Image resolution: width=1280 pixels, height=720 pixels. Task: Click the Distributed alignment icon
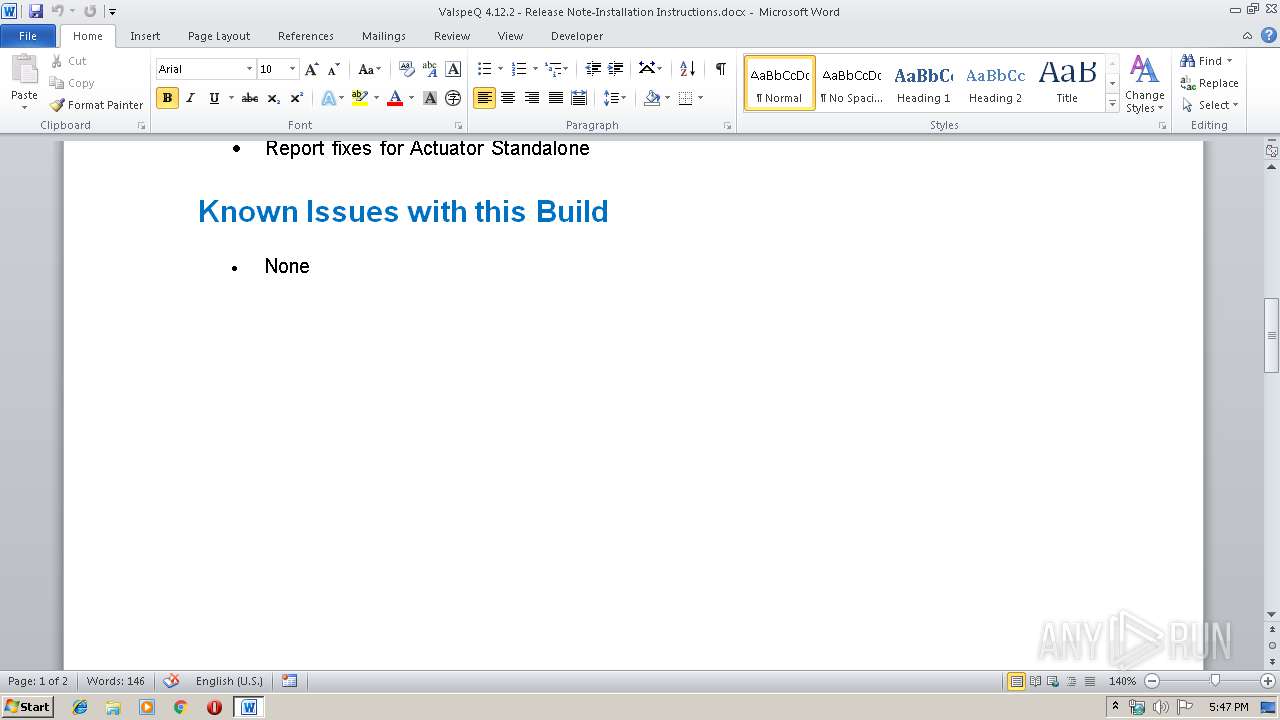click(x=578, y=98)
